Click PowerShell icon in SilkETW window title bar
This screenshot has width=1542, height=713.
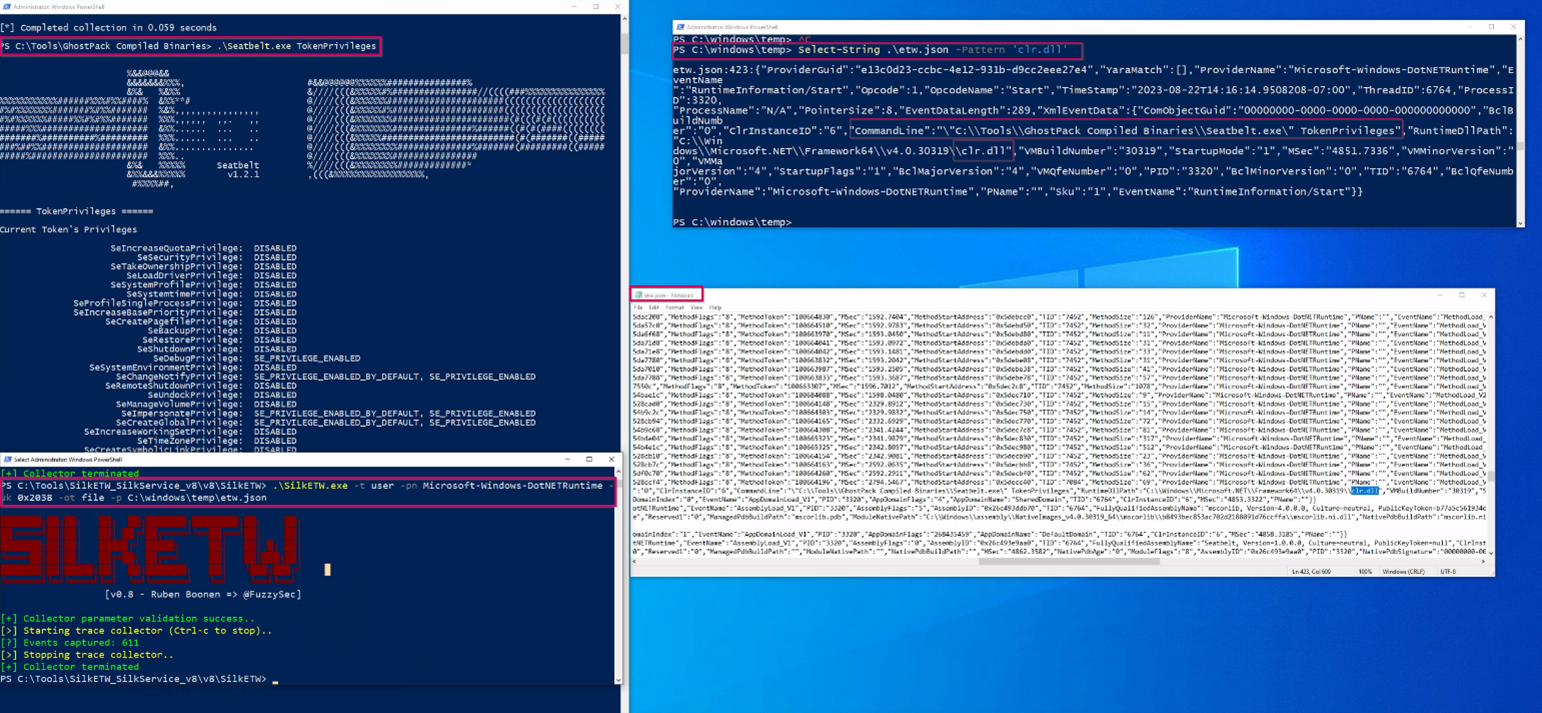pyautogui.click(x=7, y=459)
